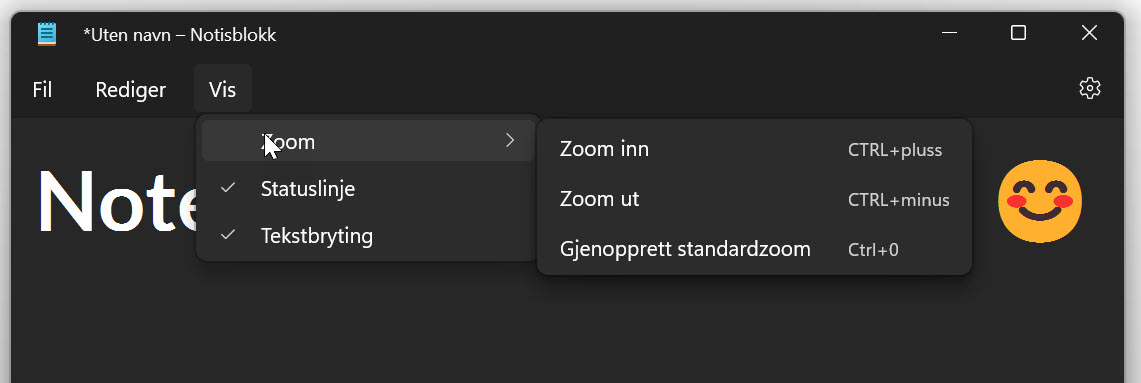Open the Rediger menu
1141x383 pixels.
coord(130,90)
